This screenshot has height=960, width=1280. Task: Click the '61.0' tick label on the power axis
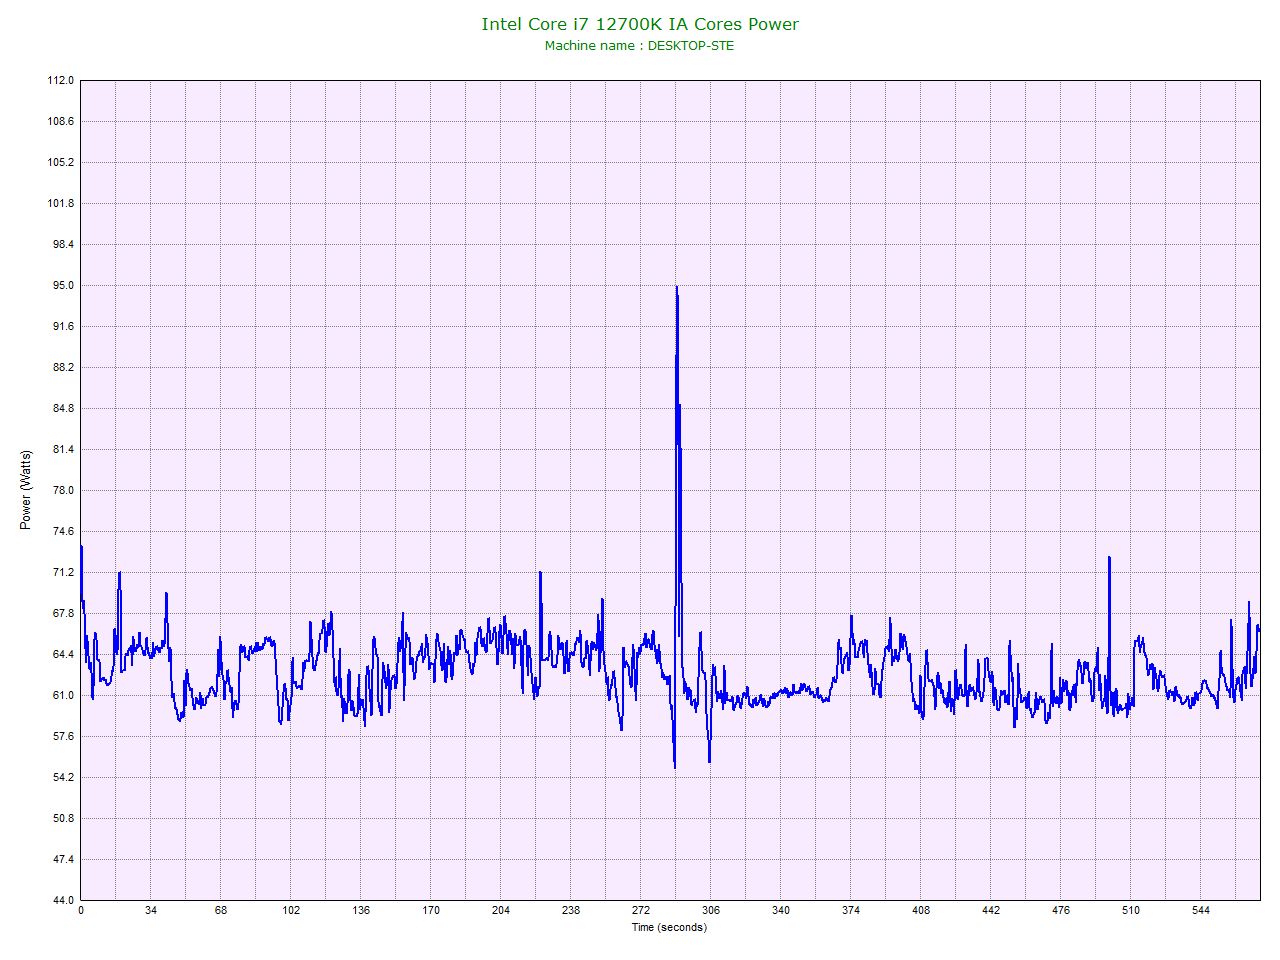pyautogui.click(x=62, y=695)
